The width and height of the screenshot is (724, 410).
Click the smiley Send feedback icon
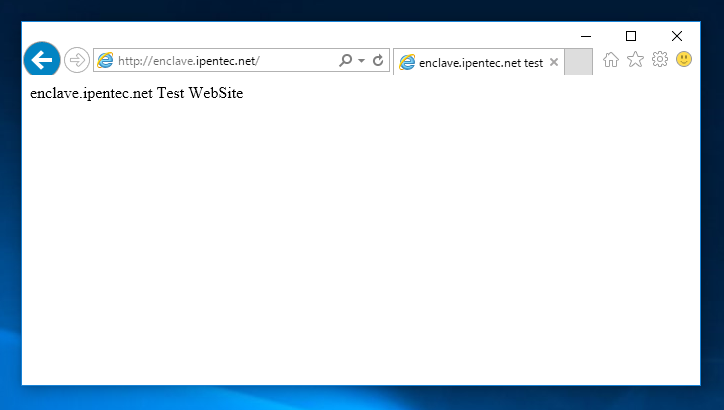tap(684, 59)
